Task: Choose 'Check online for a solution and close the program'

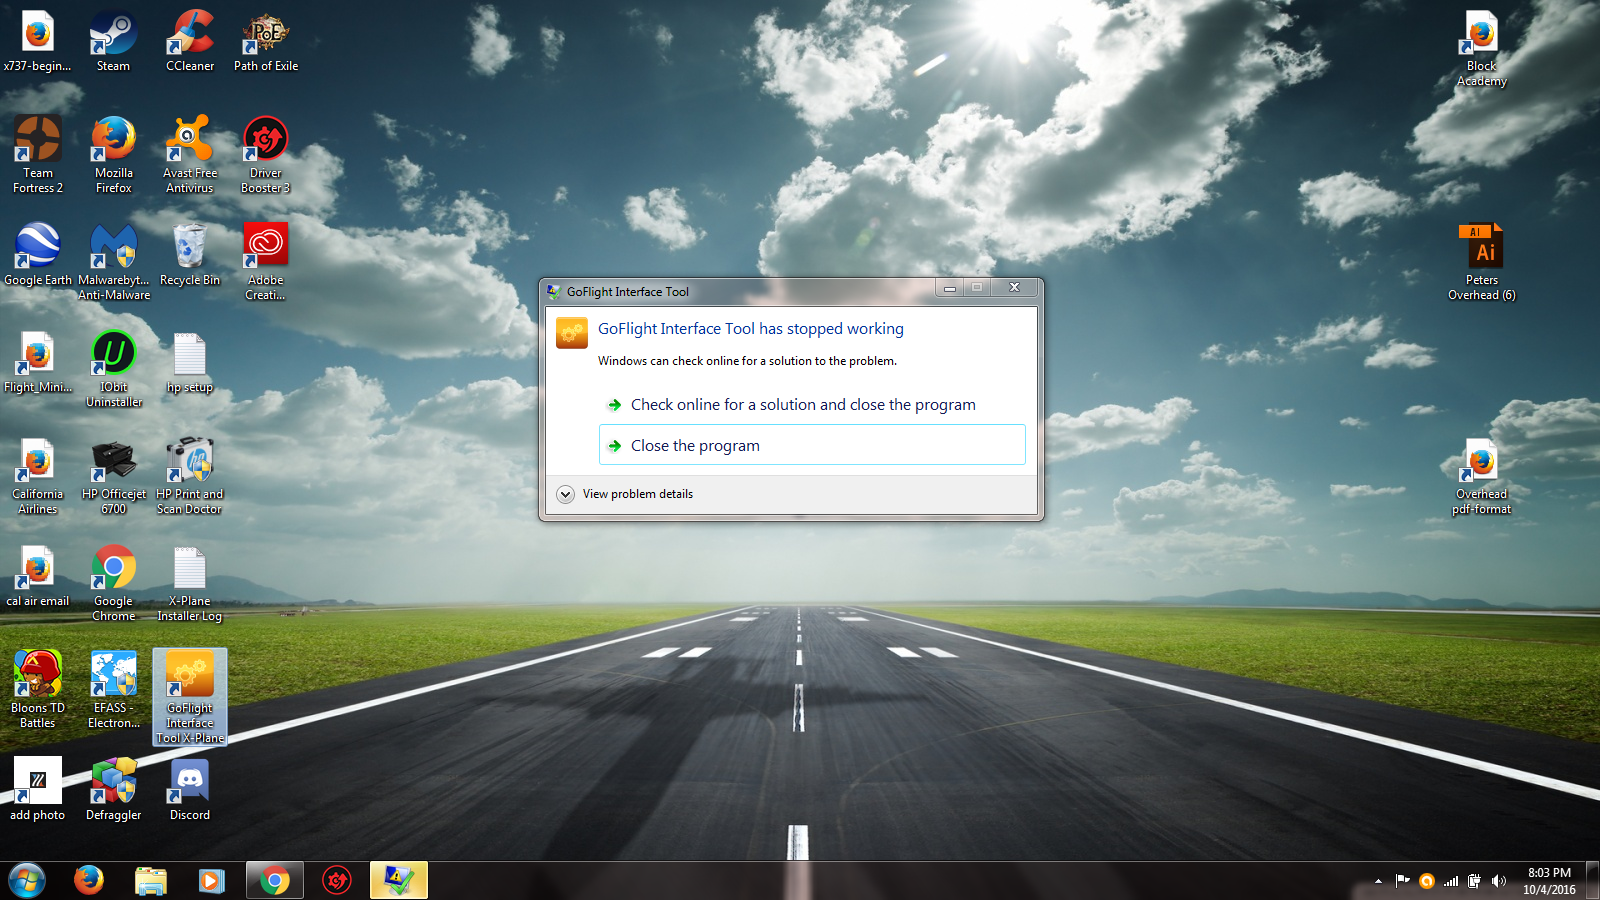Action: pyautogui.click(x=802, y=405)
